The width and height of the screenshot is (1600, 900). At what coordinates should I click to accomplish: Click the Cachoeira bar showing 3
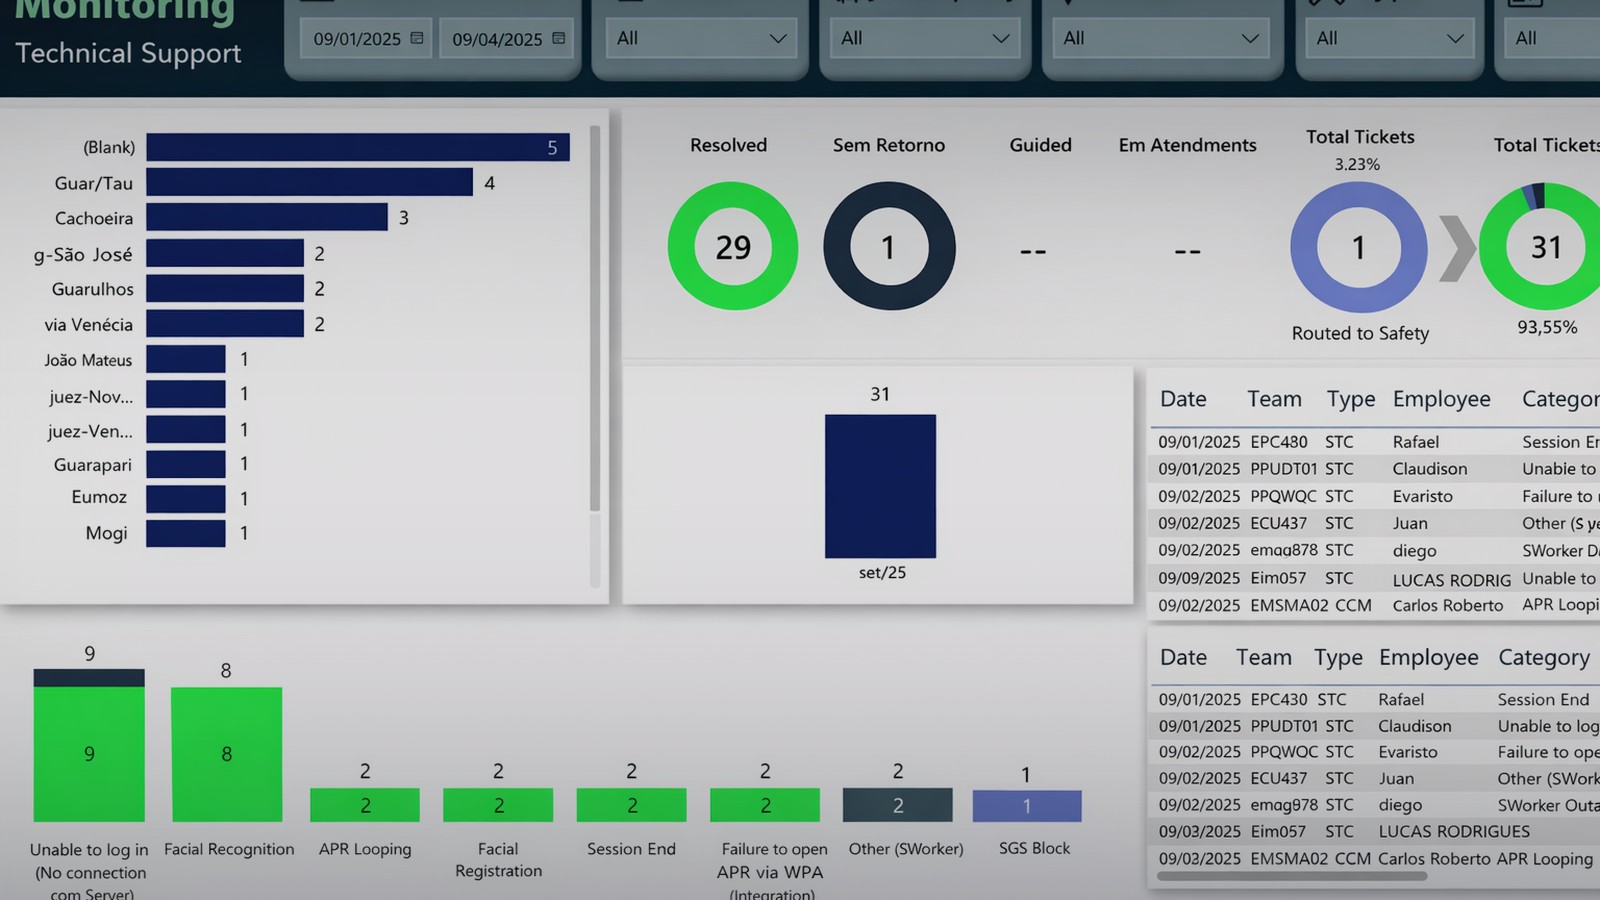coord(267,218)
